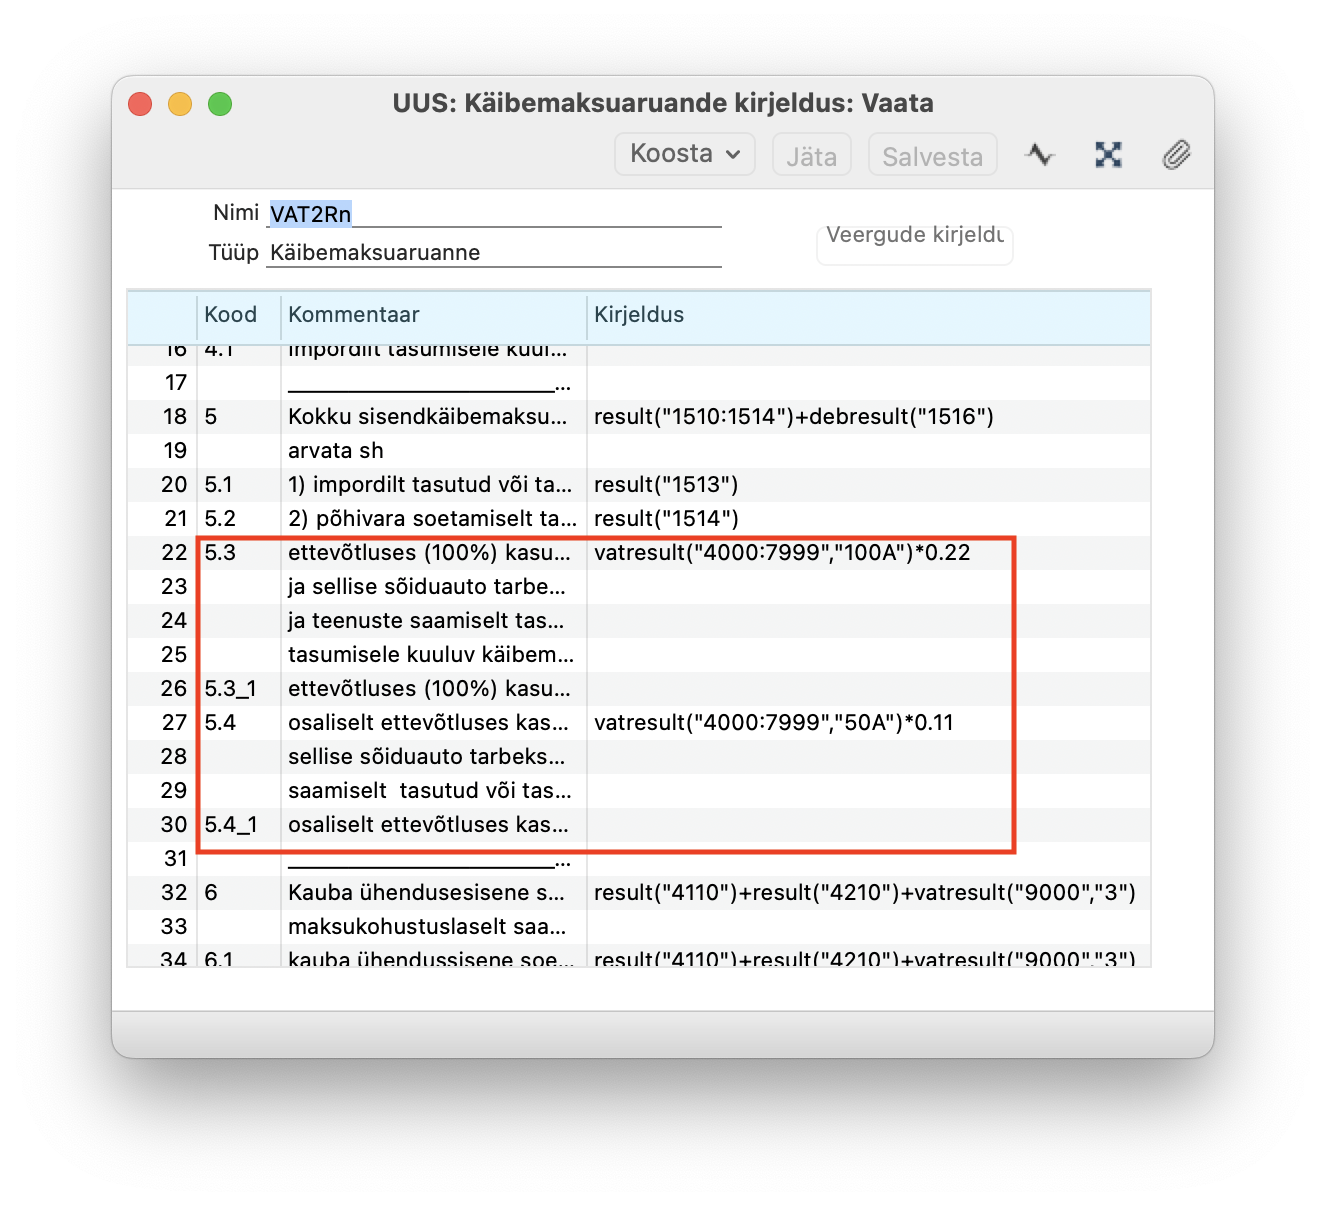Click the comment 'sellise sõiduauto tarbeks...'
The image size is (1326, 1206).
[x=426, y=757]
